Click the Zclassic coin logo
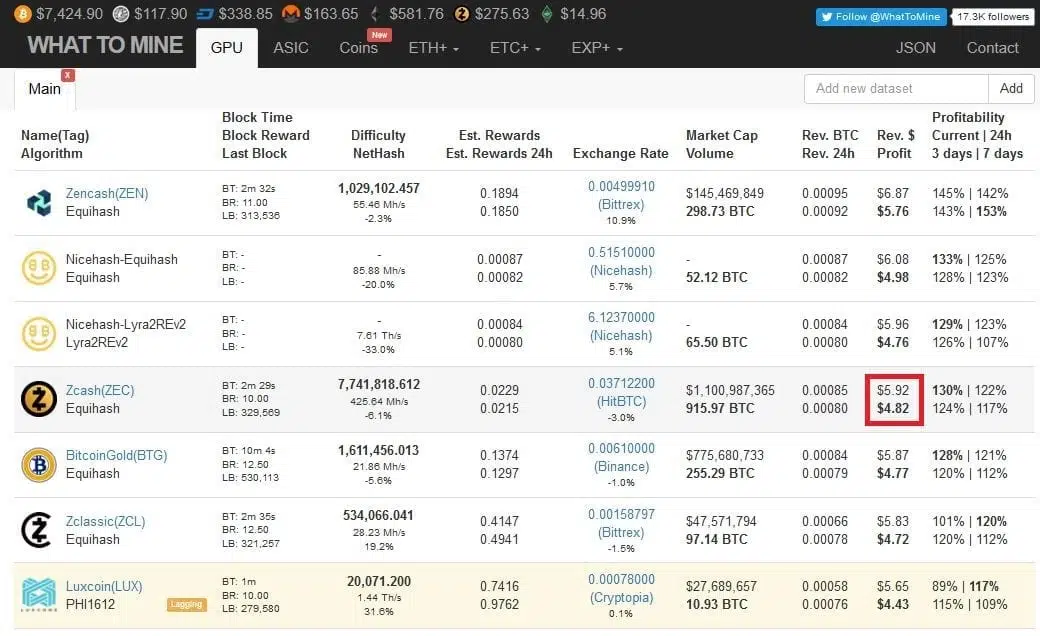 [x=37, y=530]
